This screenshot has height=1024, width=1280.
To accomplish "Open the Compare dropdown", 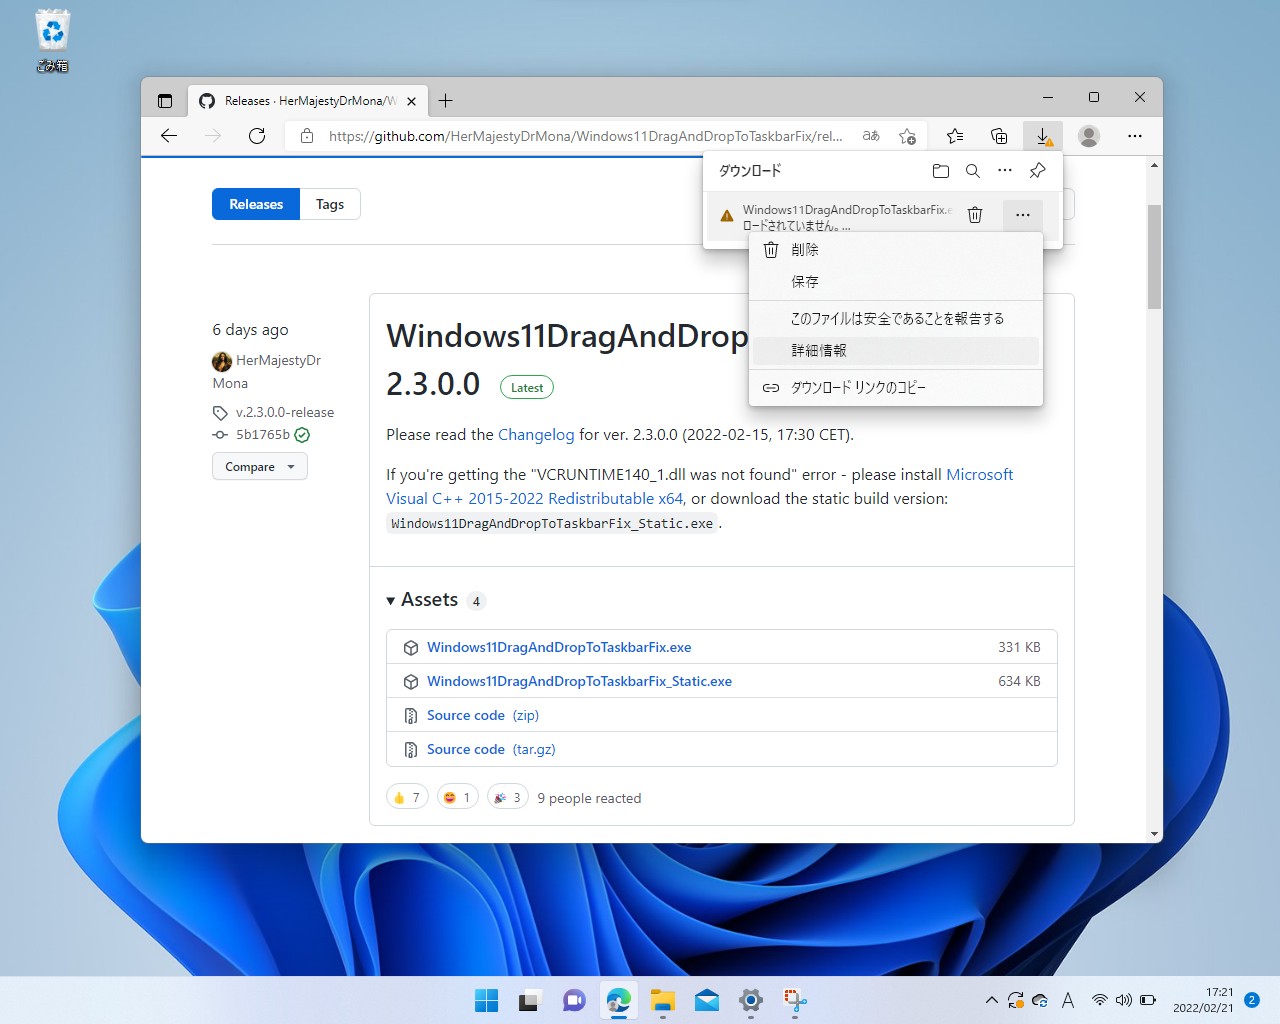I will click(259, 466).
